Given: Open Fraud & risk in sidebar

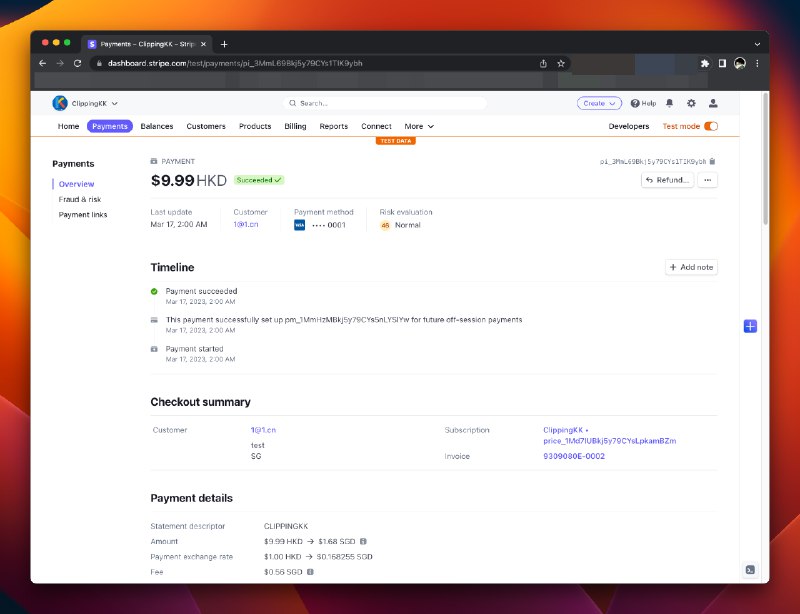Looking at the screenshot, I should tap(80, 199).
